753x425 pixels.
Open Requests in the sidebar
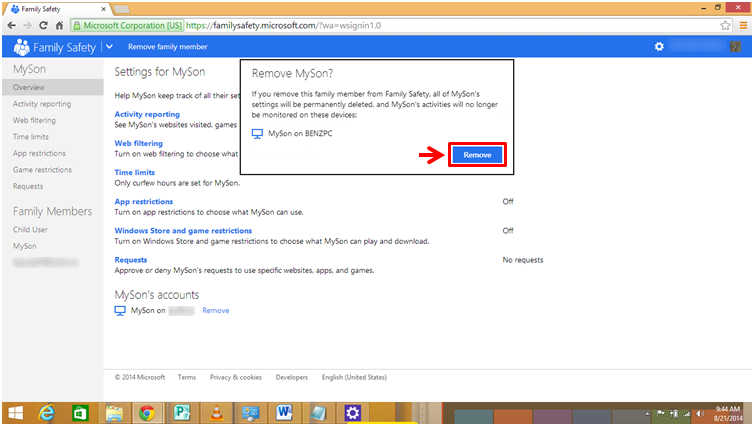(x=28, y=186)
